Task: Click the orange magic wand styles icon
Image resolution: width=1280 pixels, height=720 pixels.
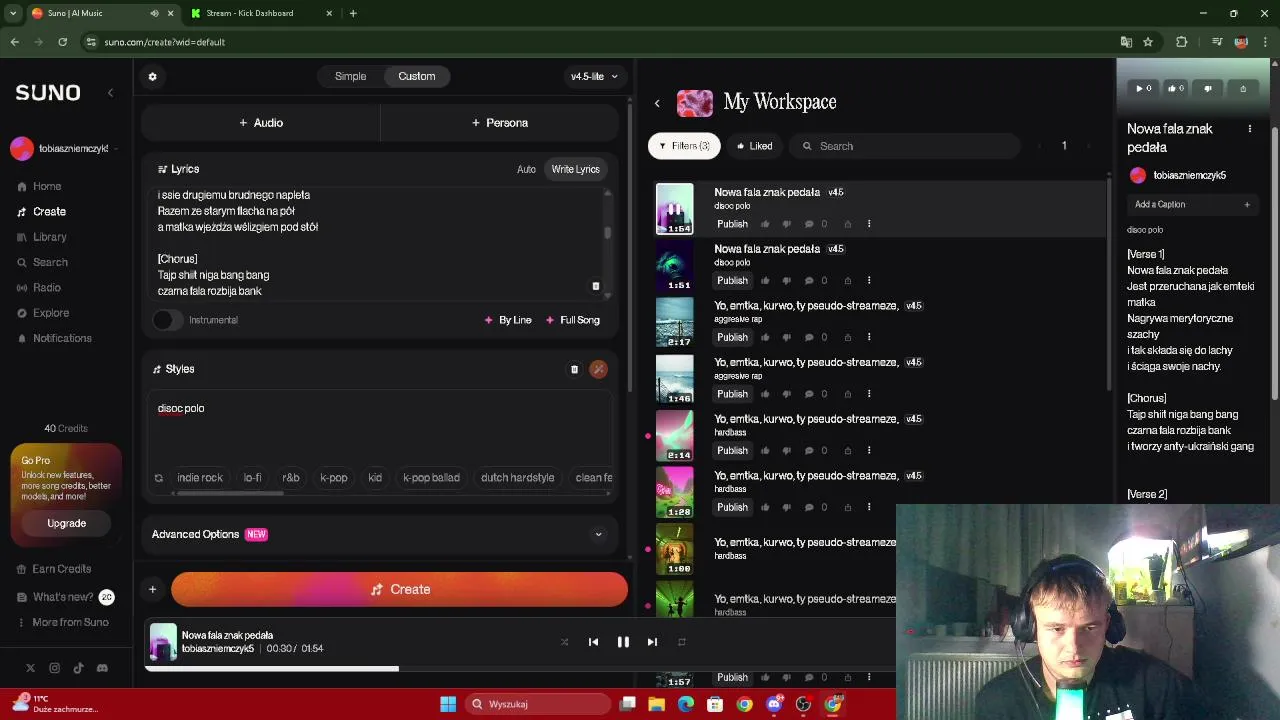Action: [598, 369]
